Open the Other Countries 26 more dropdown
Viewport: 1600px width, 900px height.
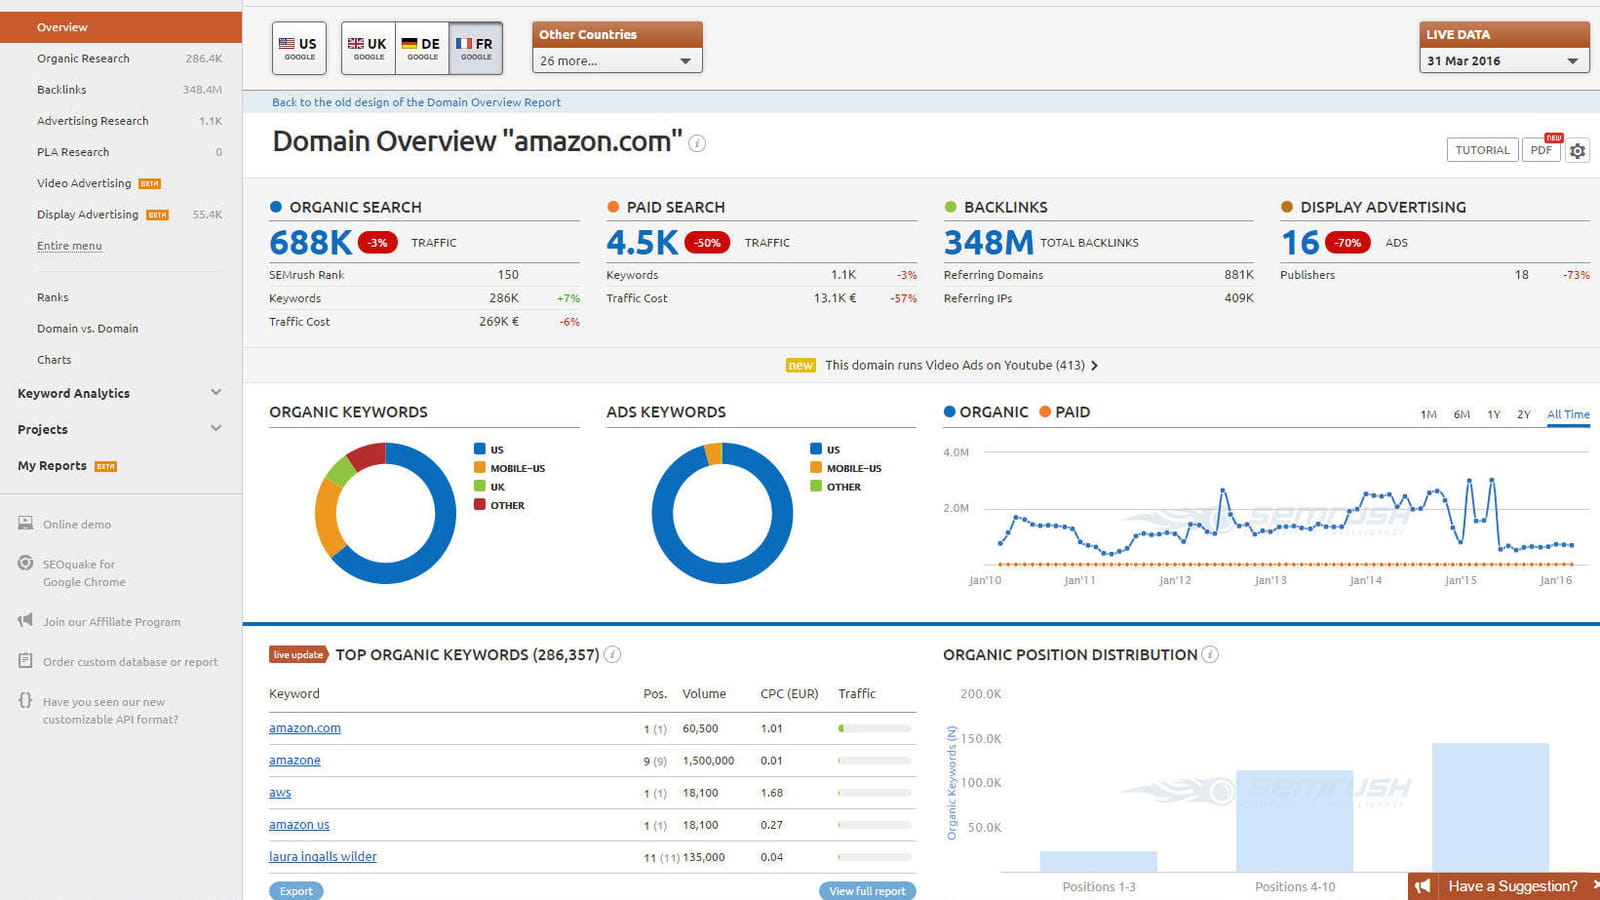click(617, 61)
